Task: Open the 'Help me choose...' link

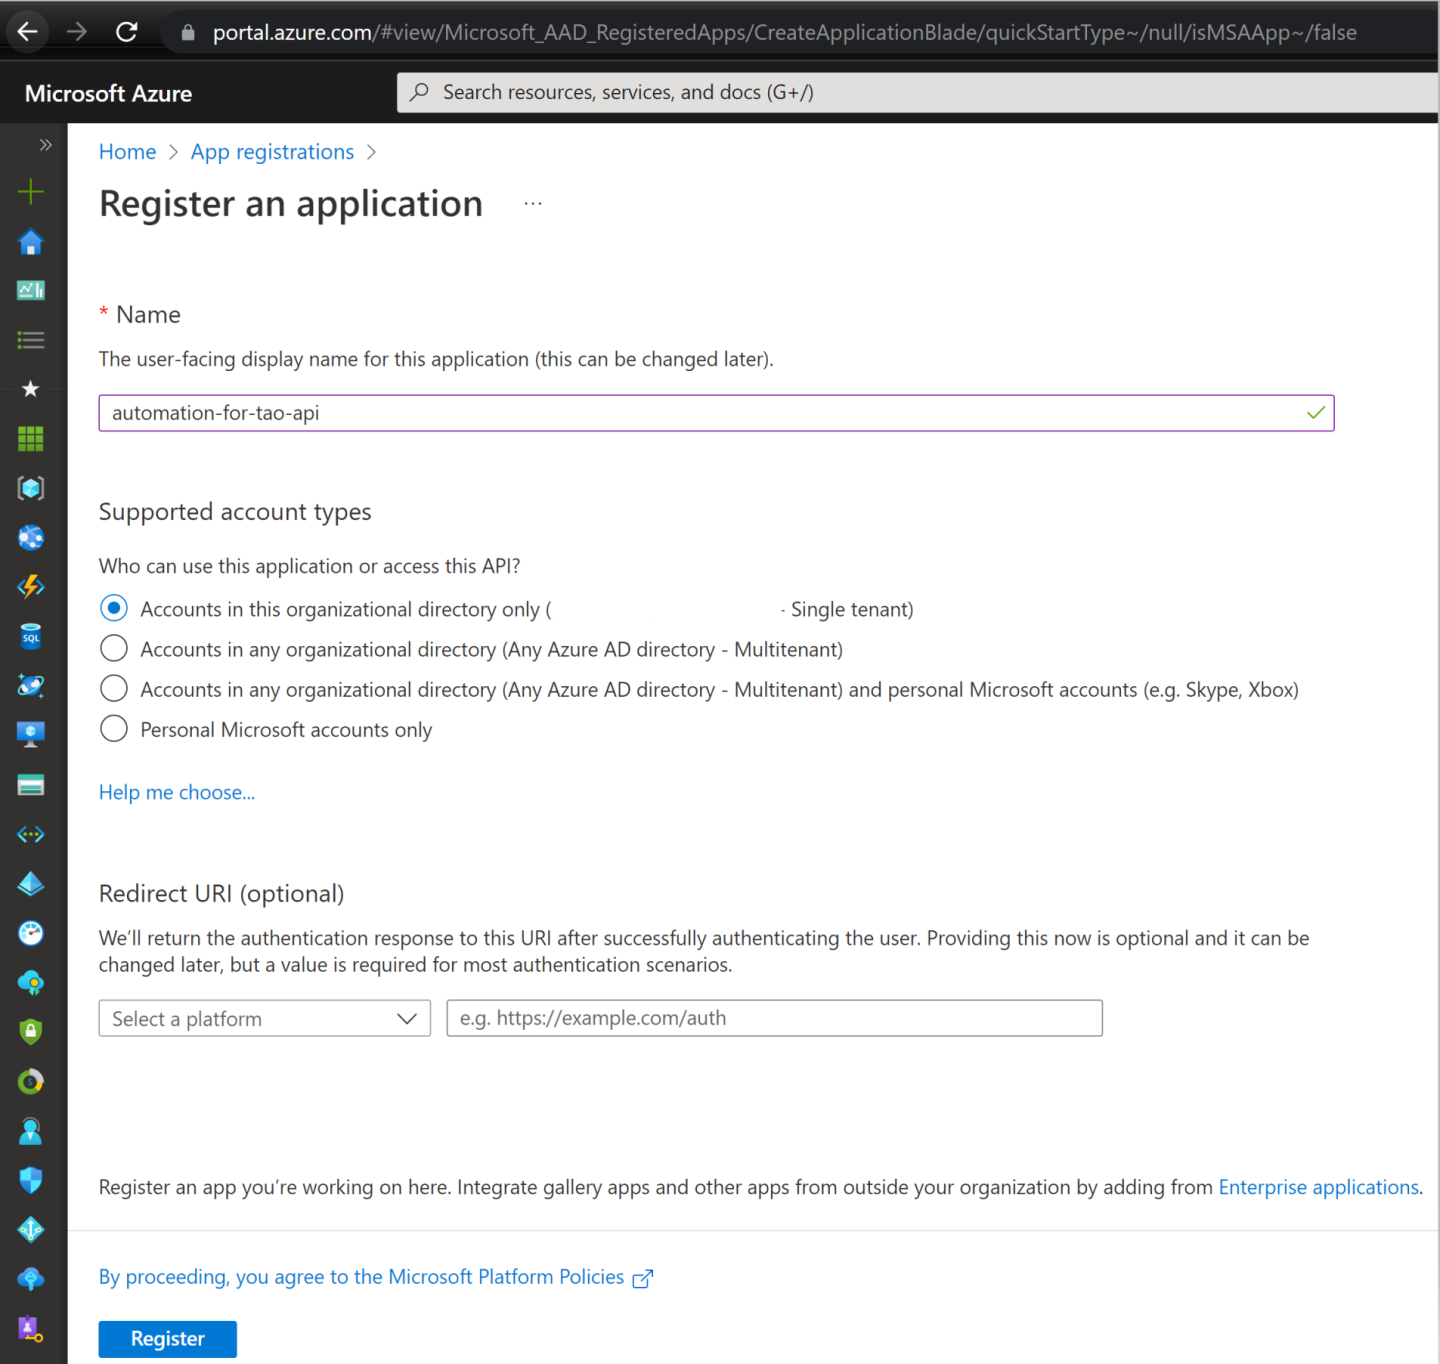Action: pos(177,793)
